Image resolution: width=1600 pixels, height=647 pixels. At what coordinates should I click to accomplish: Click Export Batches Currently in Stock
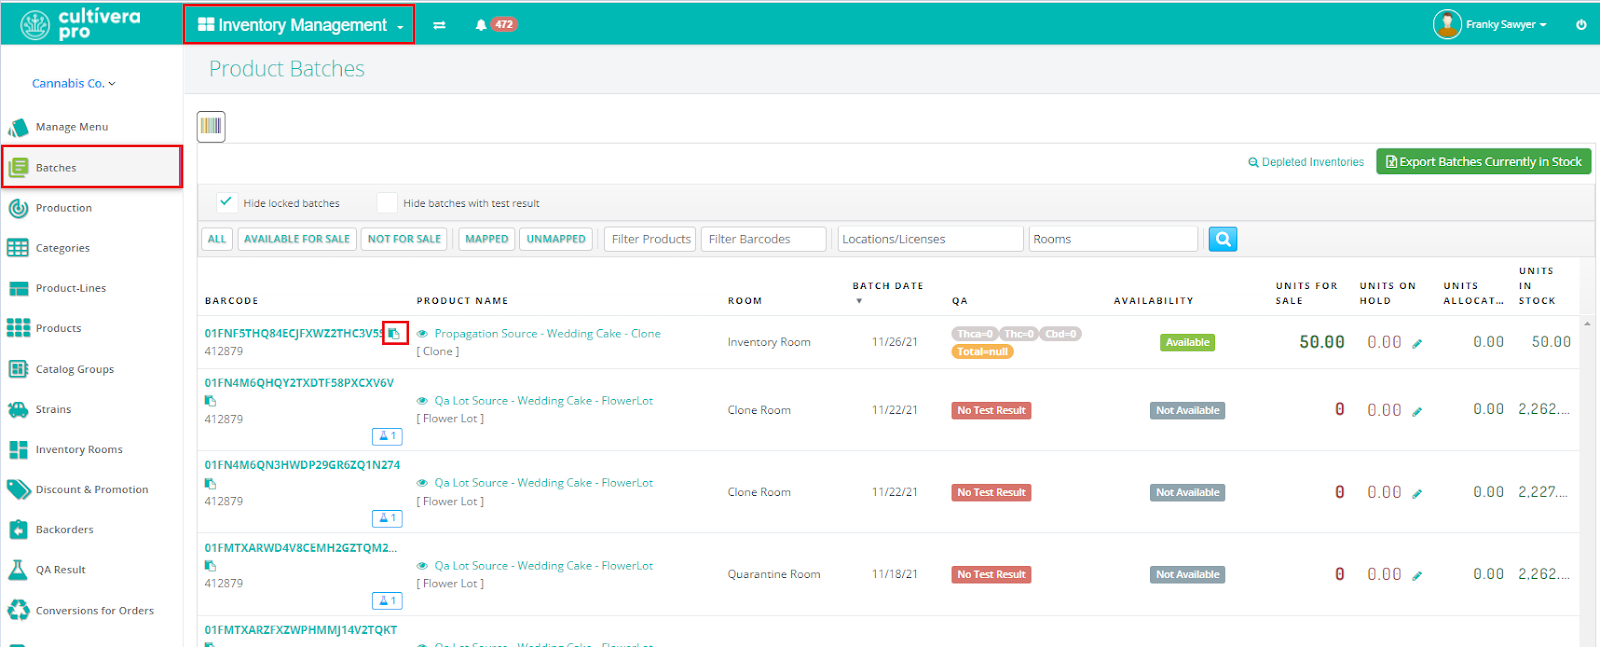[1484, 161]
